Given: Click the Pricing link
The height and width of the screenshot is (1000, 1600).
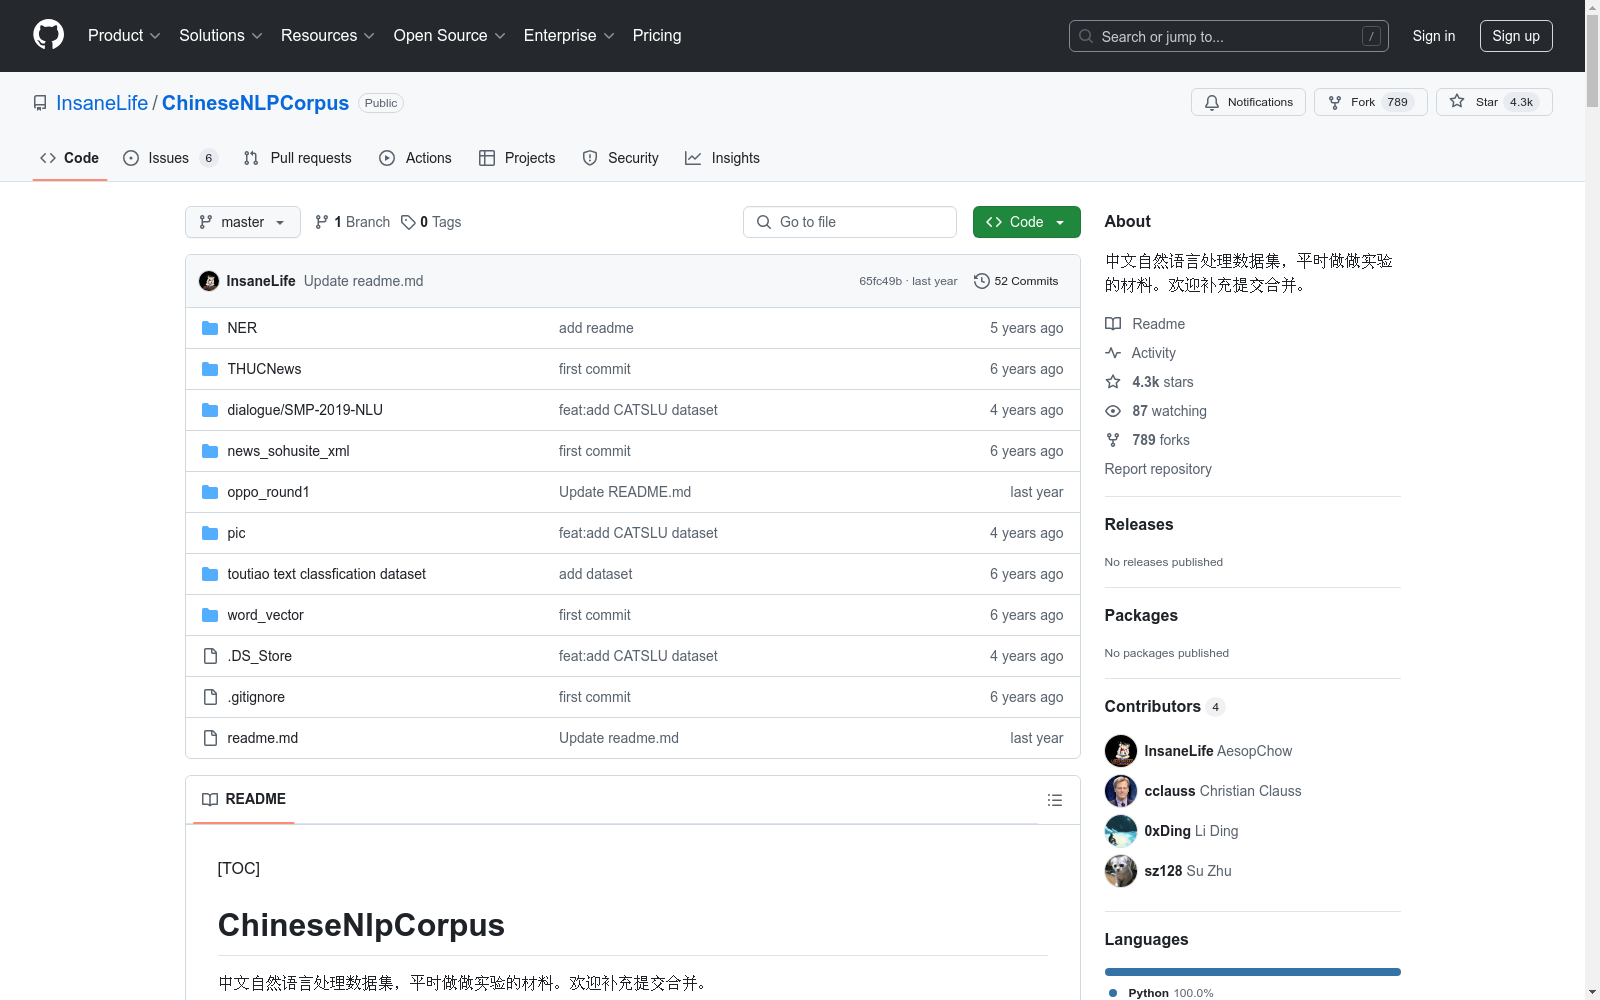Looking at the screenshot, I should 657,35.
